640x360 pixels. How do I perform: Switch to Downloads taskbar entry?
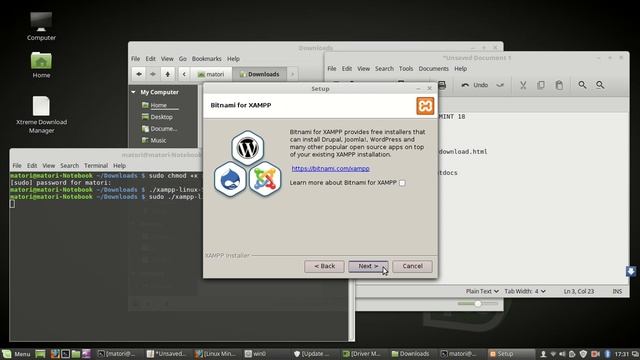[411, 354]
